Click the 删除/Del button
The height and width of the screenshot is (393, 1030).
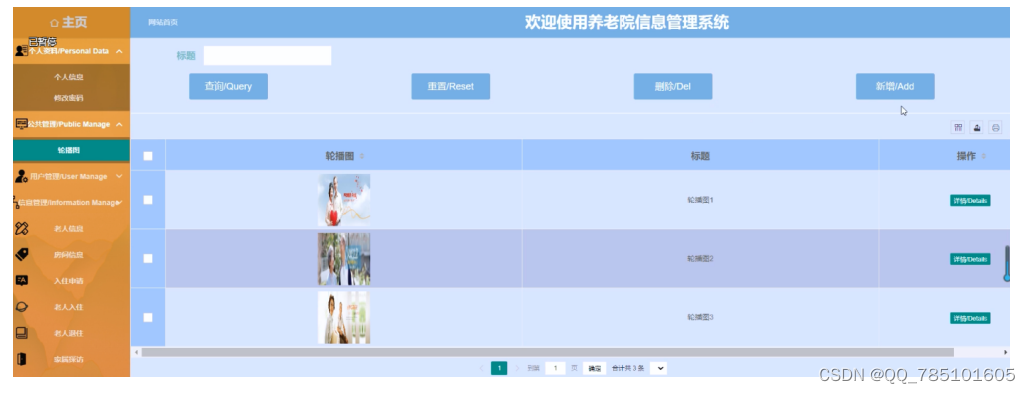click(x=673, y=86)
